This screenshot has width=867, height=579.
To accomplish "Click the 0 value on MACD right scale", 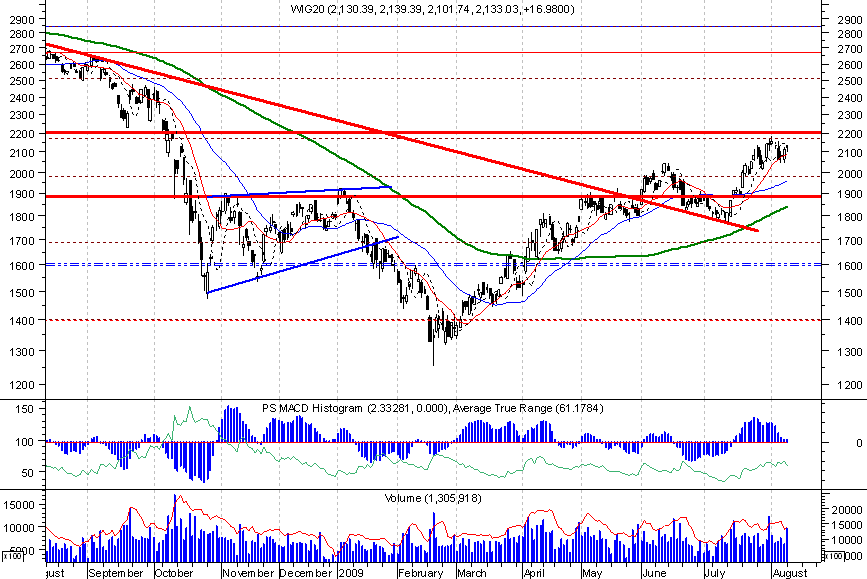I will 859,442.
